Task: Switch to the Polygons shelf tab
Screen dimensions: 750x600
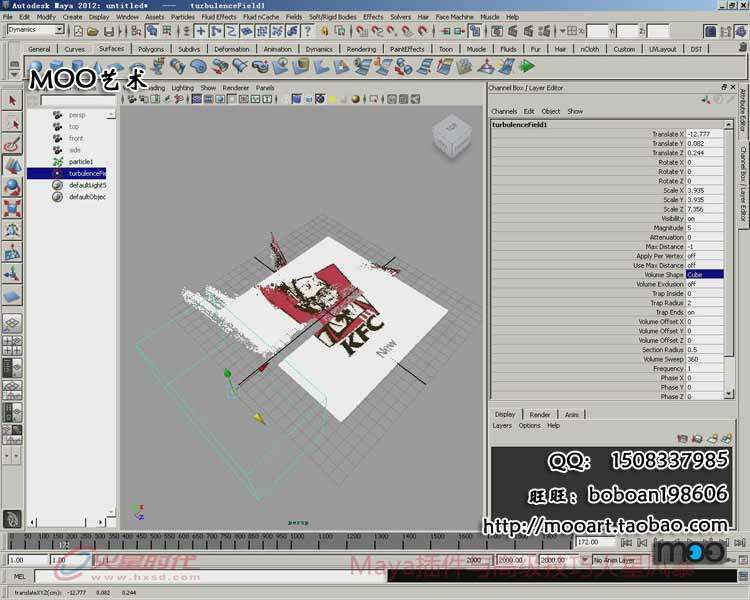Action: pyautogui.click(x=151, y=49)
